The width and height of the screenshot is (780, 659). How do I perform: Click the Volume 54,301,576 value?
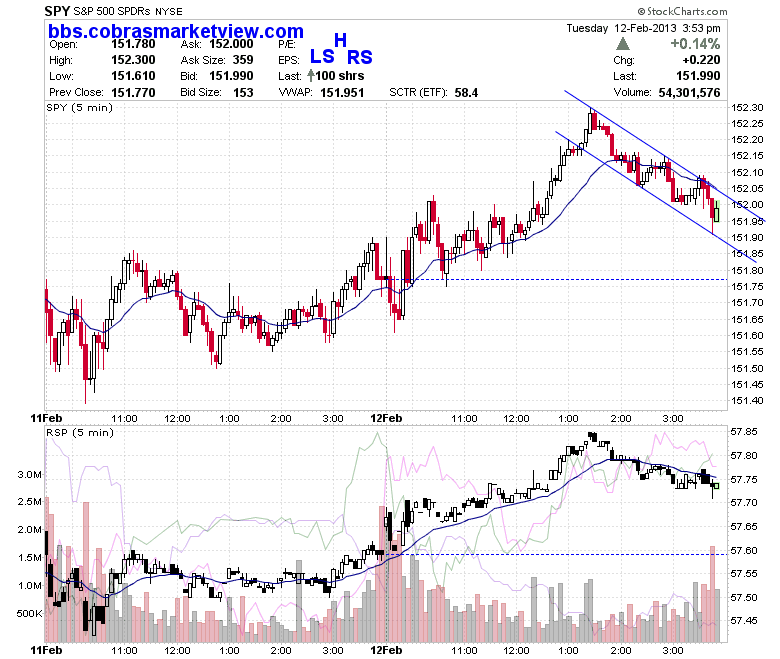pos(689,93)
